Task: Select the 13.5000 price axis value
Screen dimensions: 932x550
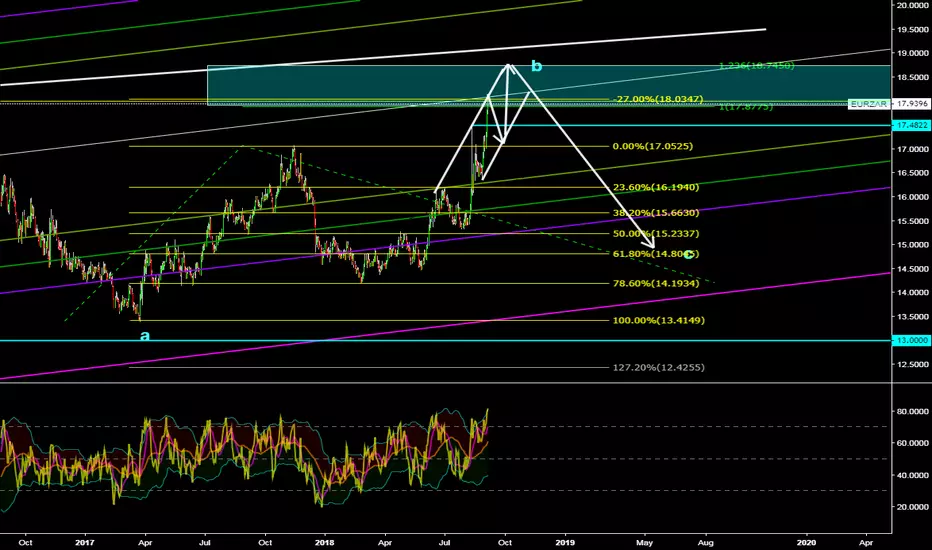Action: 913,317
